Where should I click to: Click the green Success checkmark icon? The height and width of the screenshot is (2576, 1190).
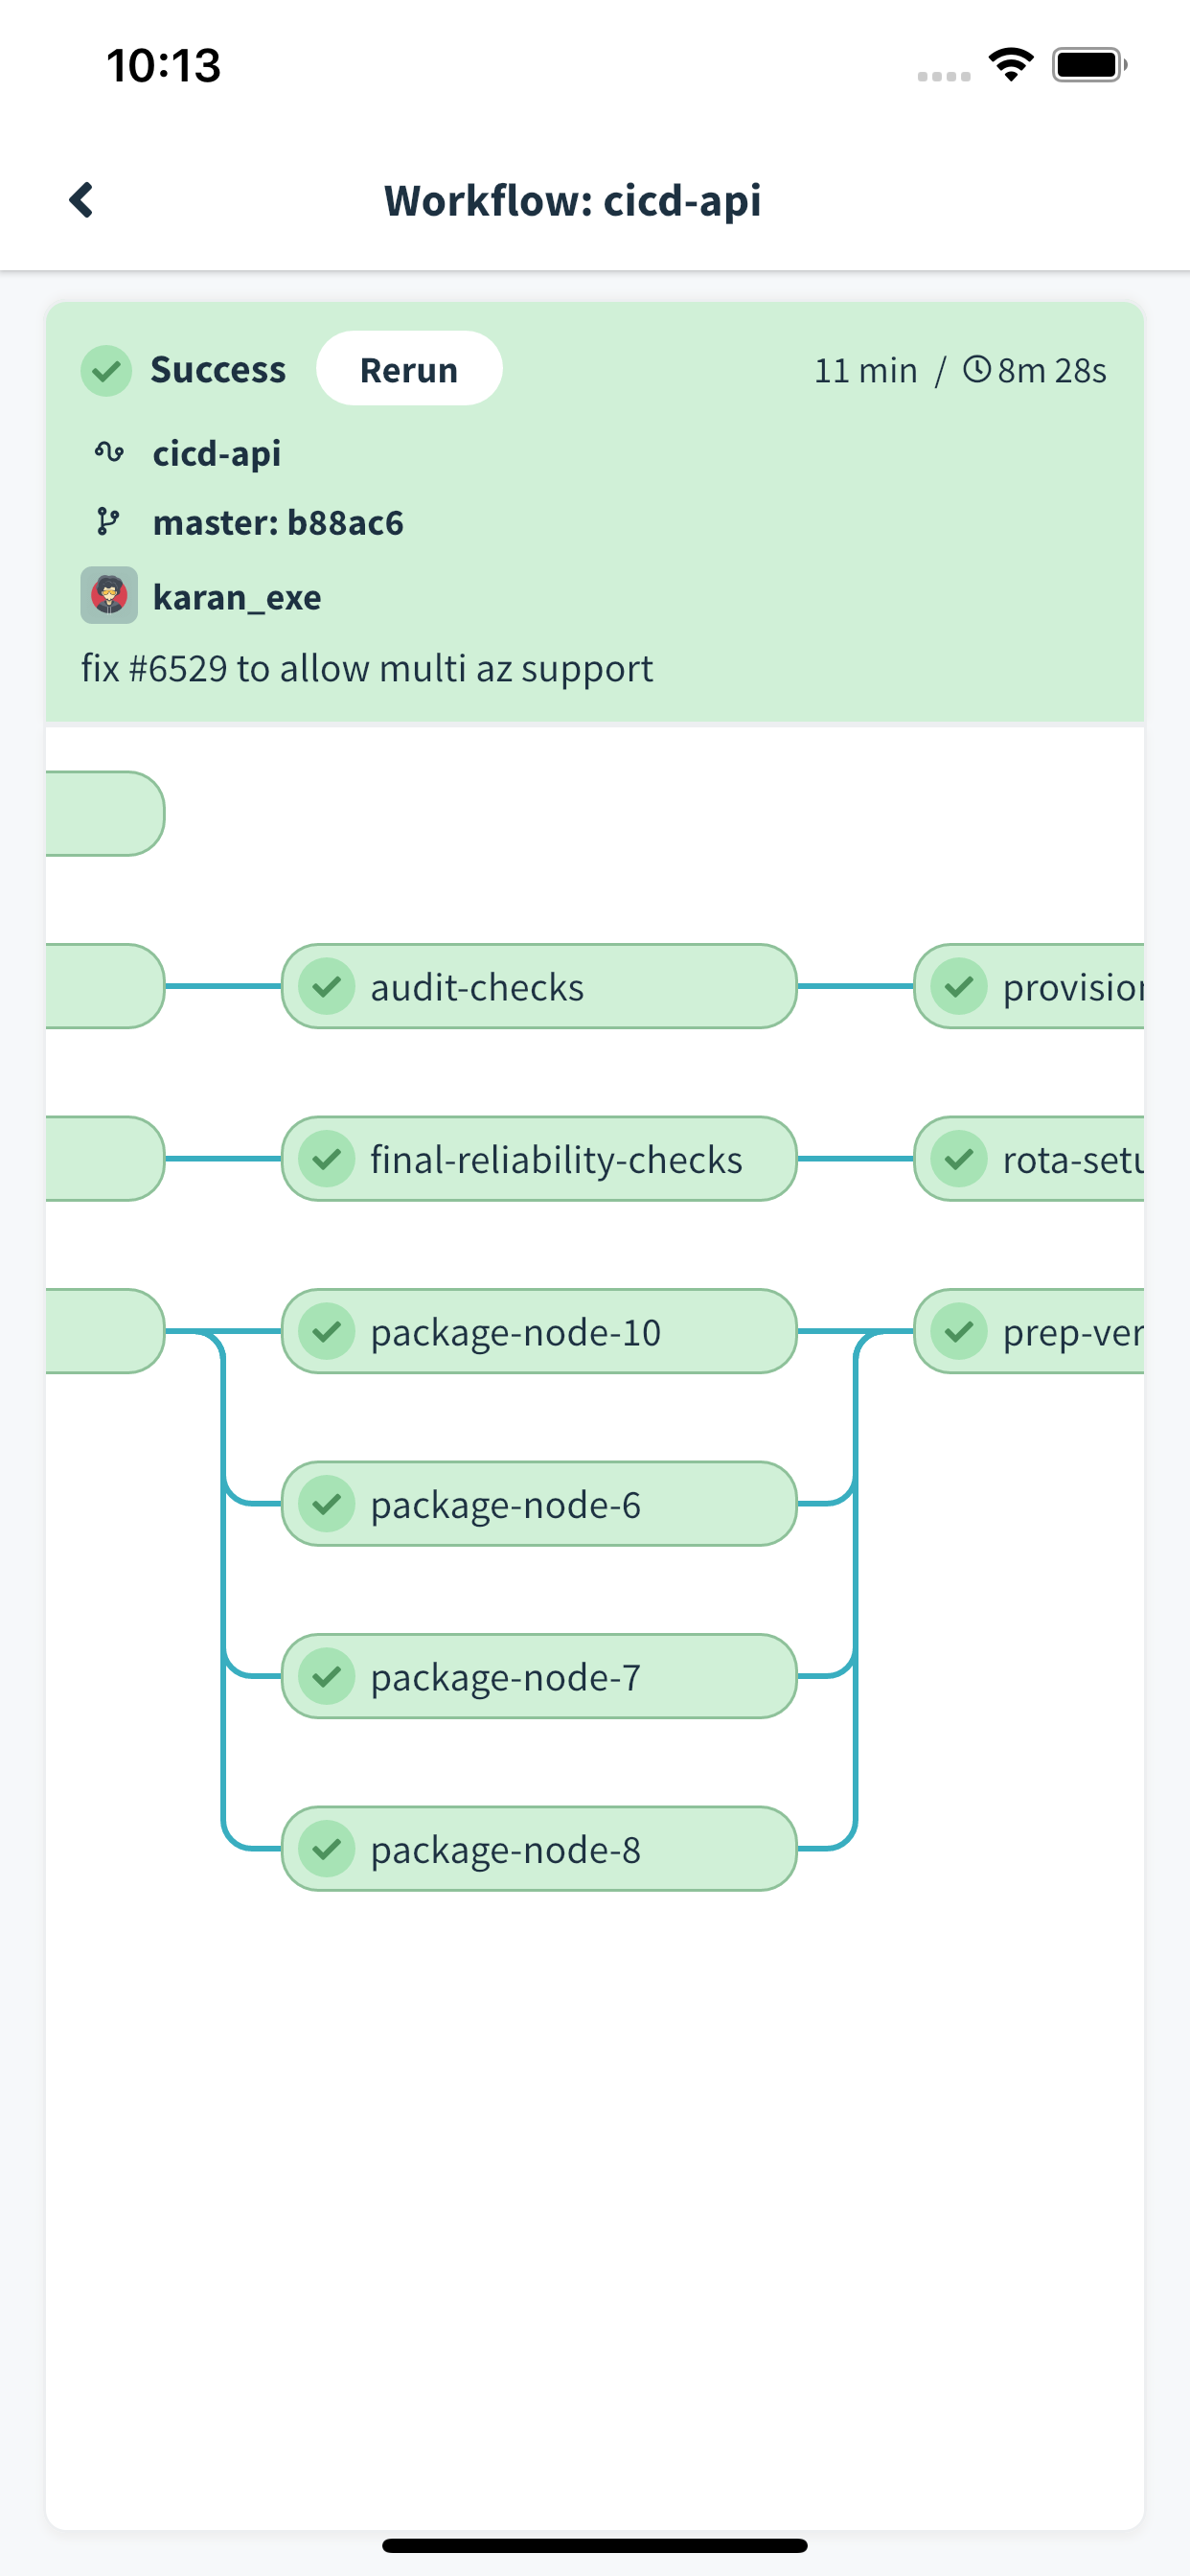(x=107, y=371)
